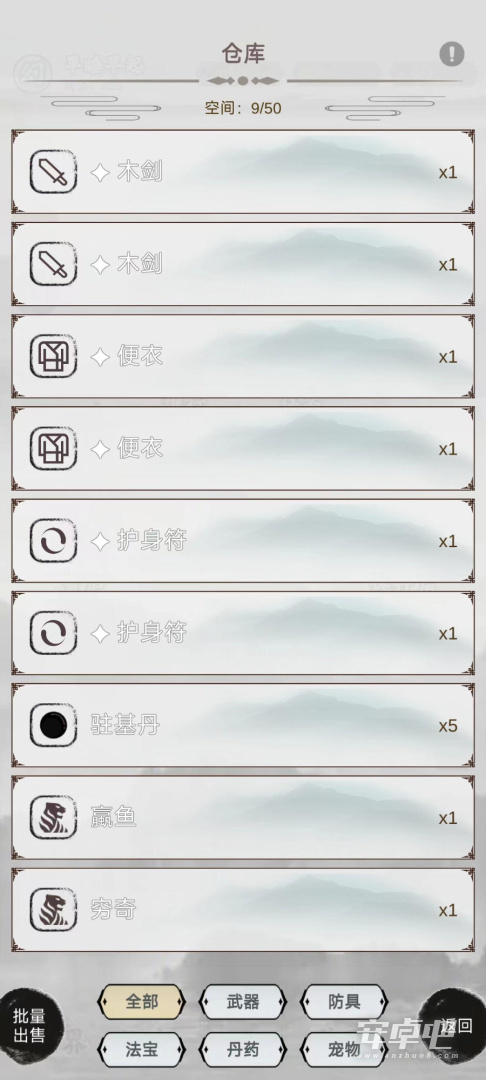
Task: Tap the second 便衣 armor icon
Action: [53, 448]
